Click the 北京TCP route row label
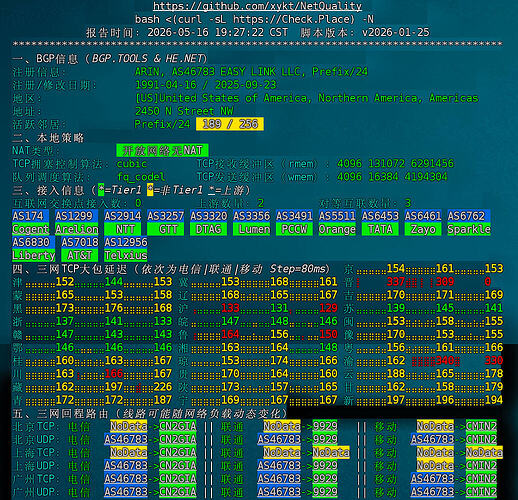Viewport: 518px width, 500px height. click(x=36, y=427)
